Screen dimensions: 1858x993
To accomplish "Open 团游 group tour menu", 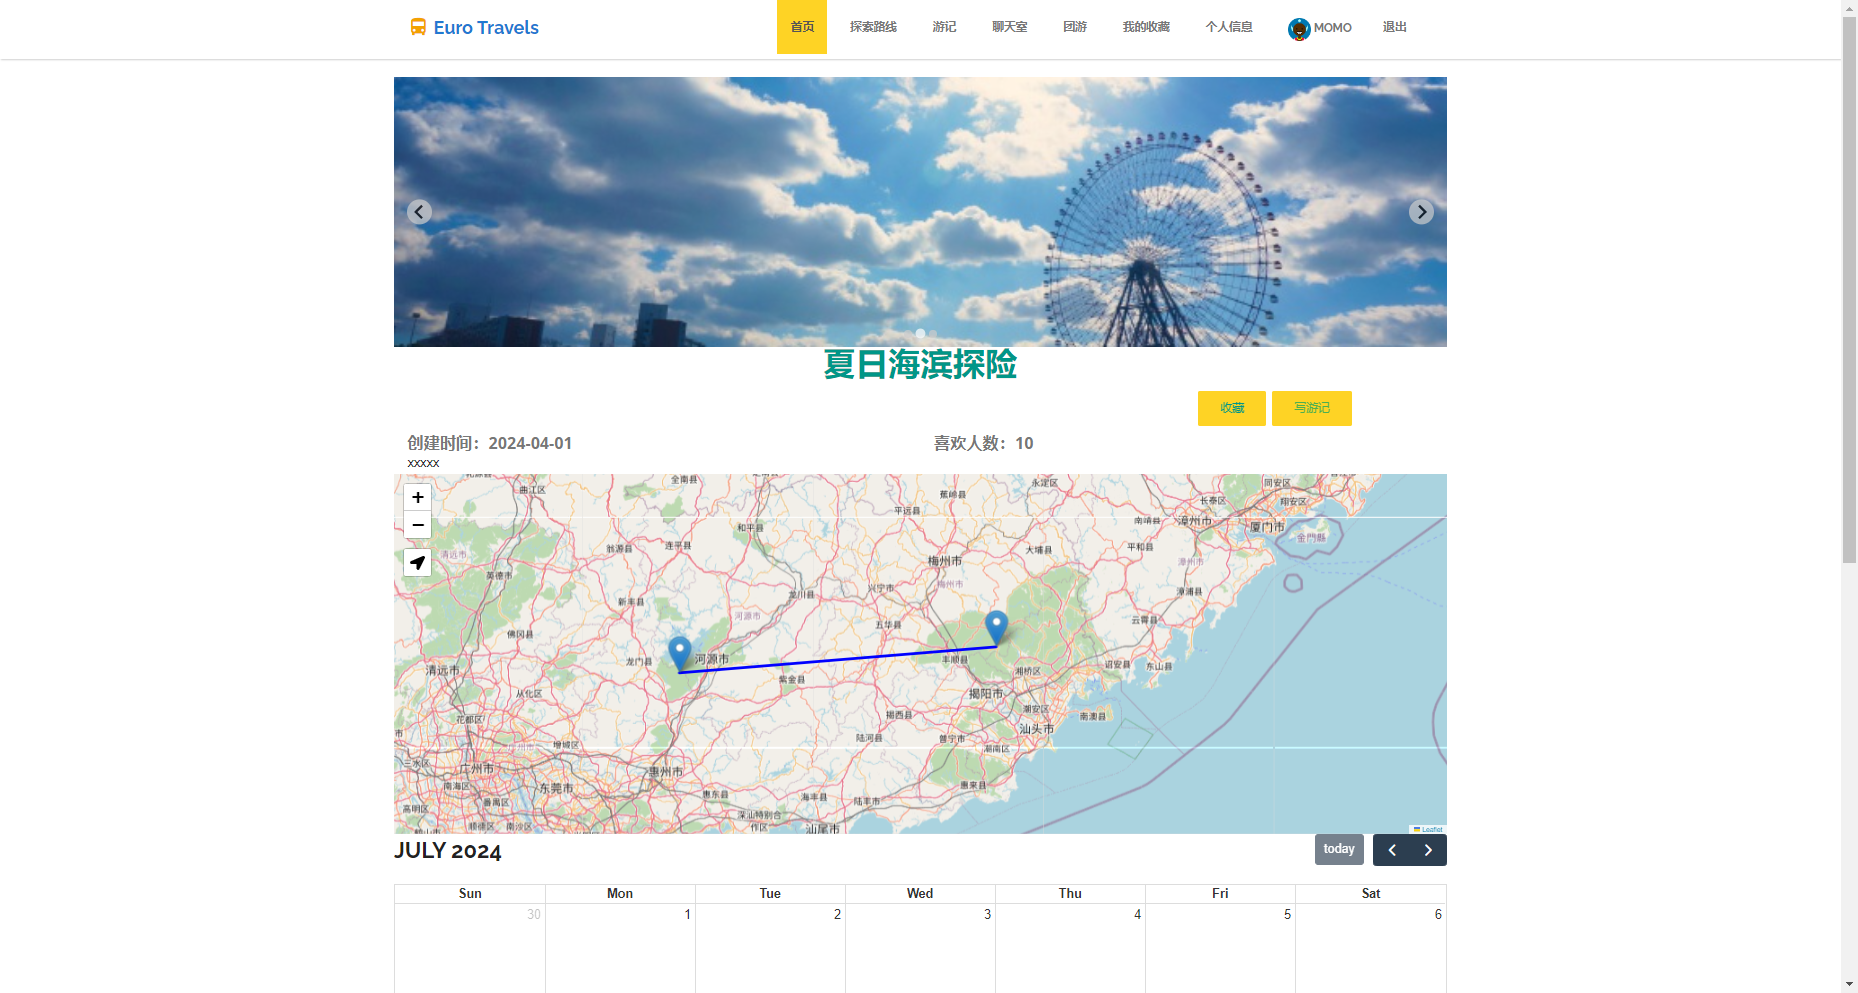I will 1075,27.
